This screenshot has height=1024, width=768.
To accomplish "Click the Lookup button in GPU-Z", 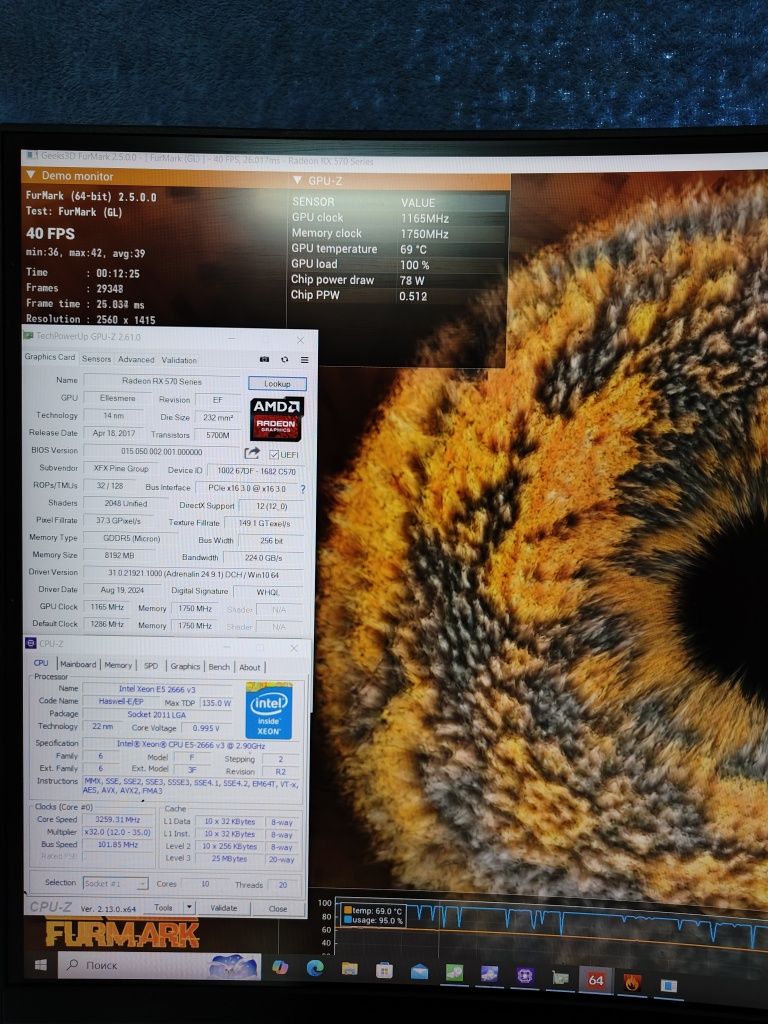I will tap(278, 384).
